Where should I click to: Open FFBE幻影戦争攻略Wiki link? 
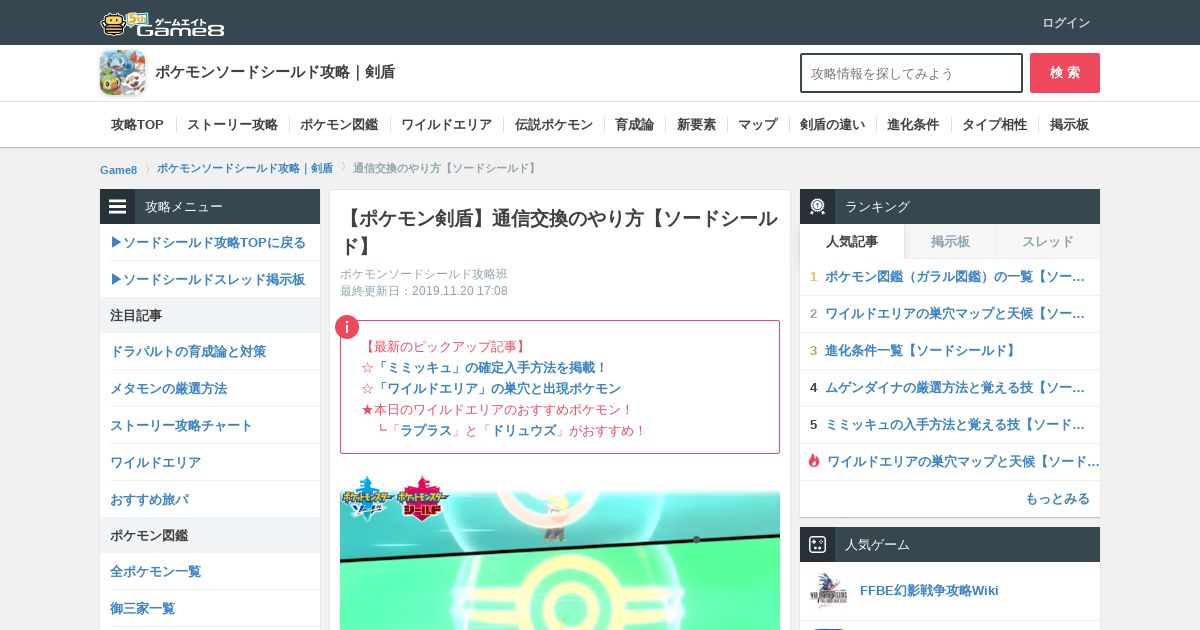929,591
